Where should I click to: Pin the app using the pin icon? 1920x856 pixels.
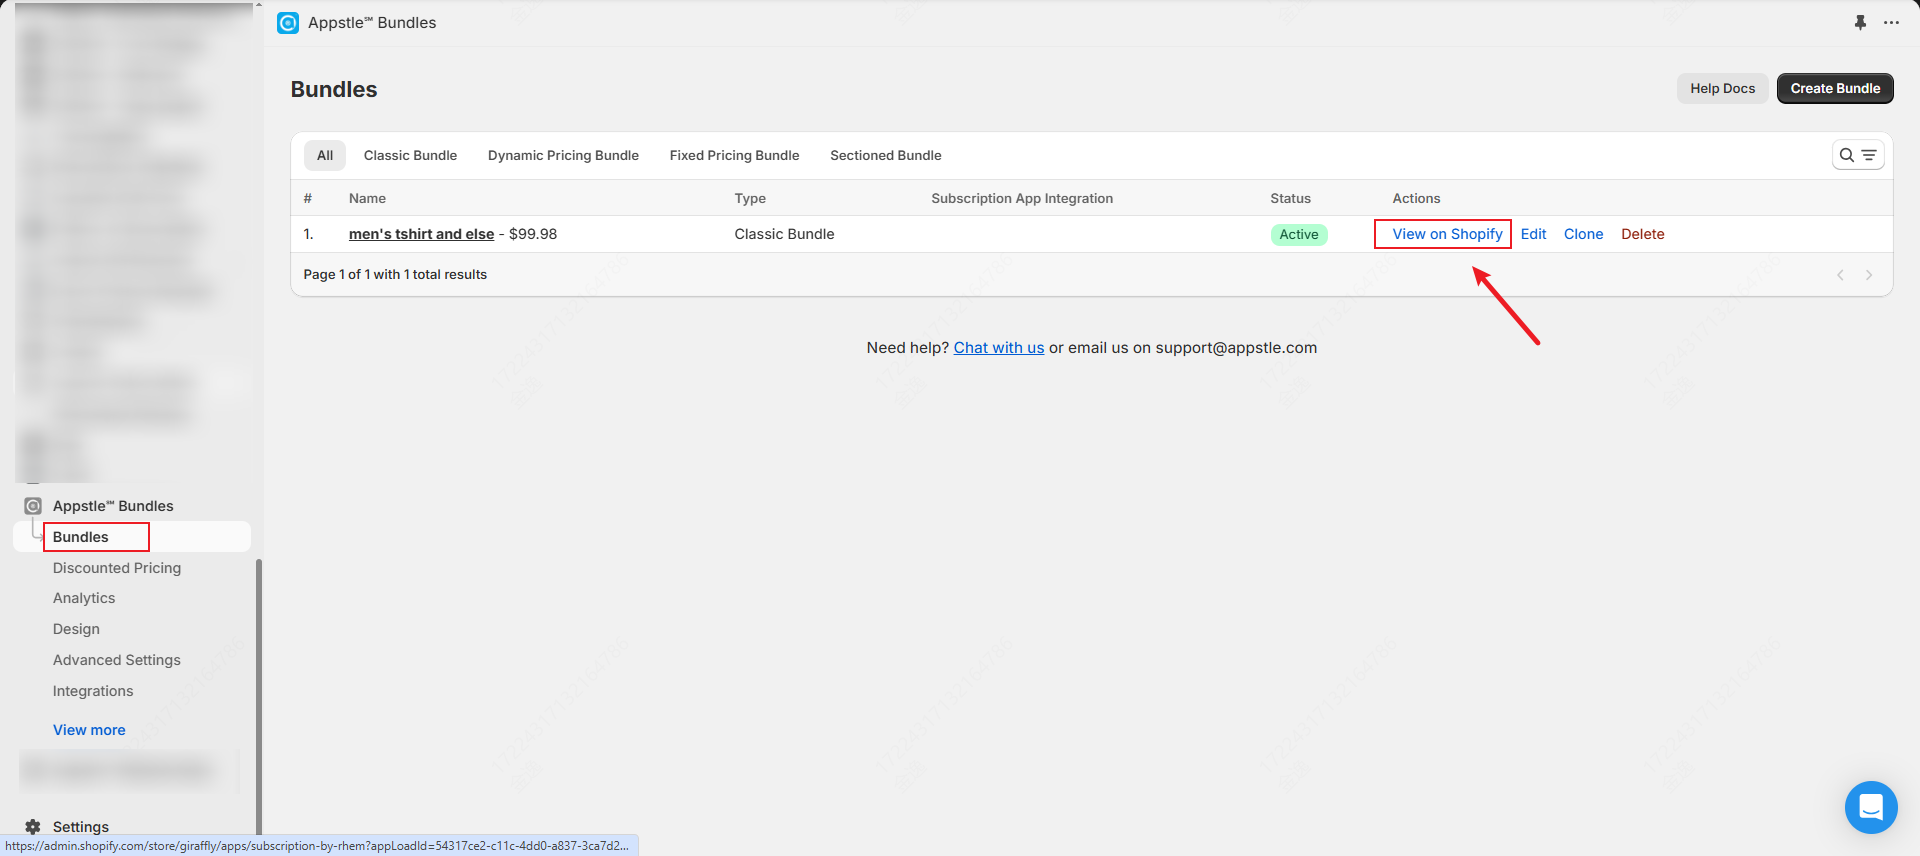1860,22
